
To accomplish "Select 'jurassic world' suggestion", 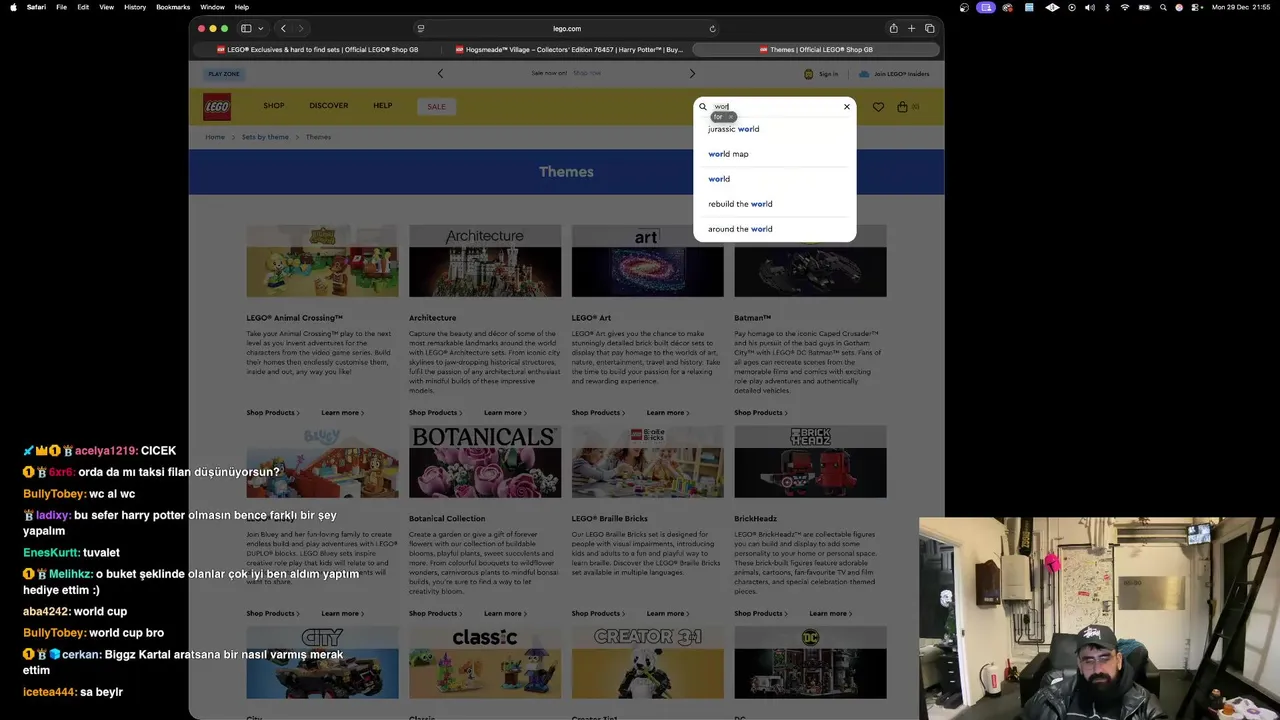I will (733, 129).
